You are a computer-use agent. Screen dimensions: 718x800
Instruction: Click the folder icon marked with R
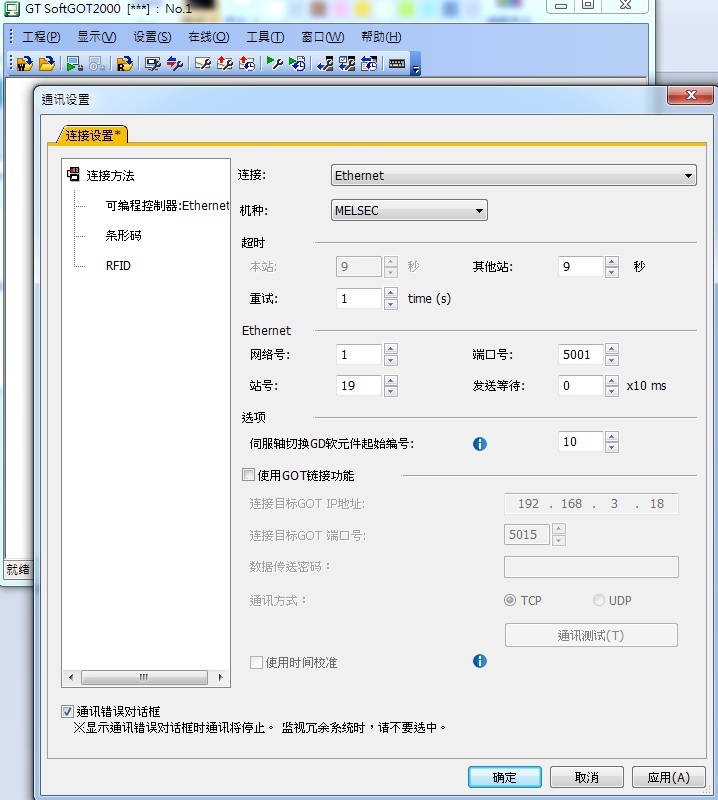(x=124, y=64)
